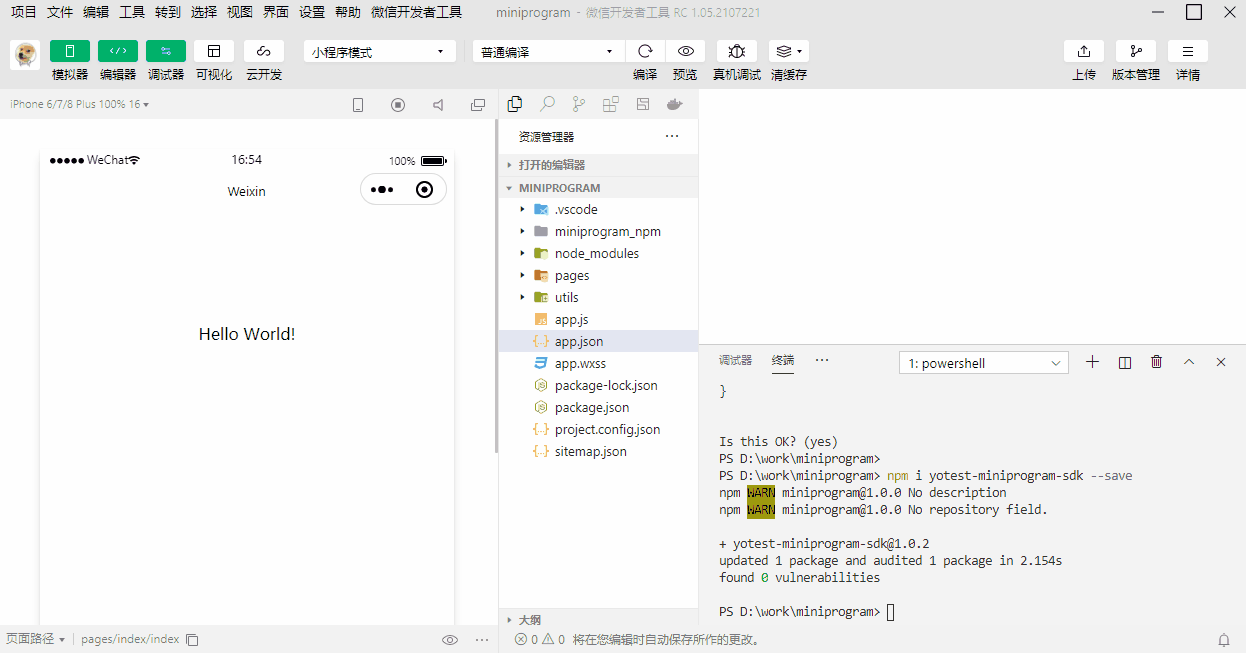Open the iPhone 6/7/8 Plus device dropdown
Viewport: 1246px width, 653px height.
click(x=79, y=104)
